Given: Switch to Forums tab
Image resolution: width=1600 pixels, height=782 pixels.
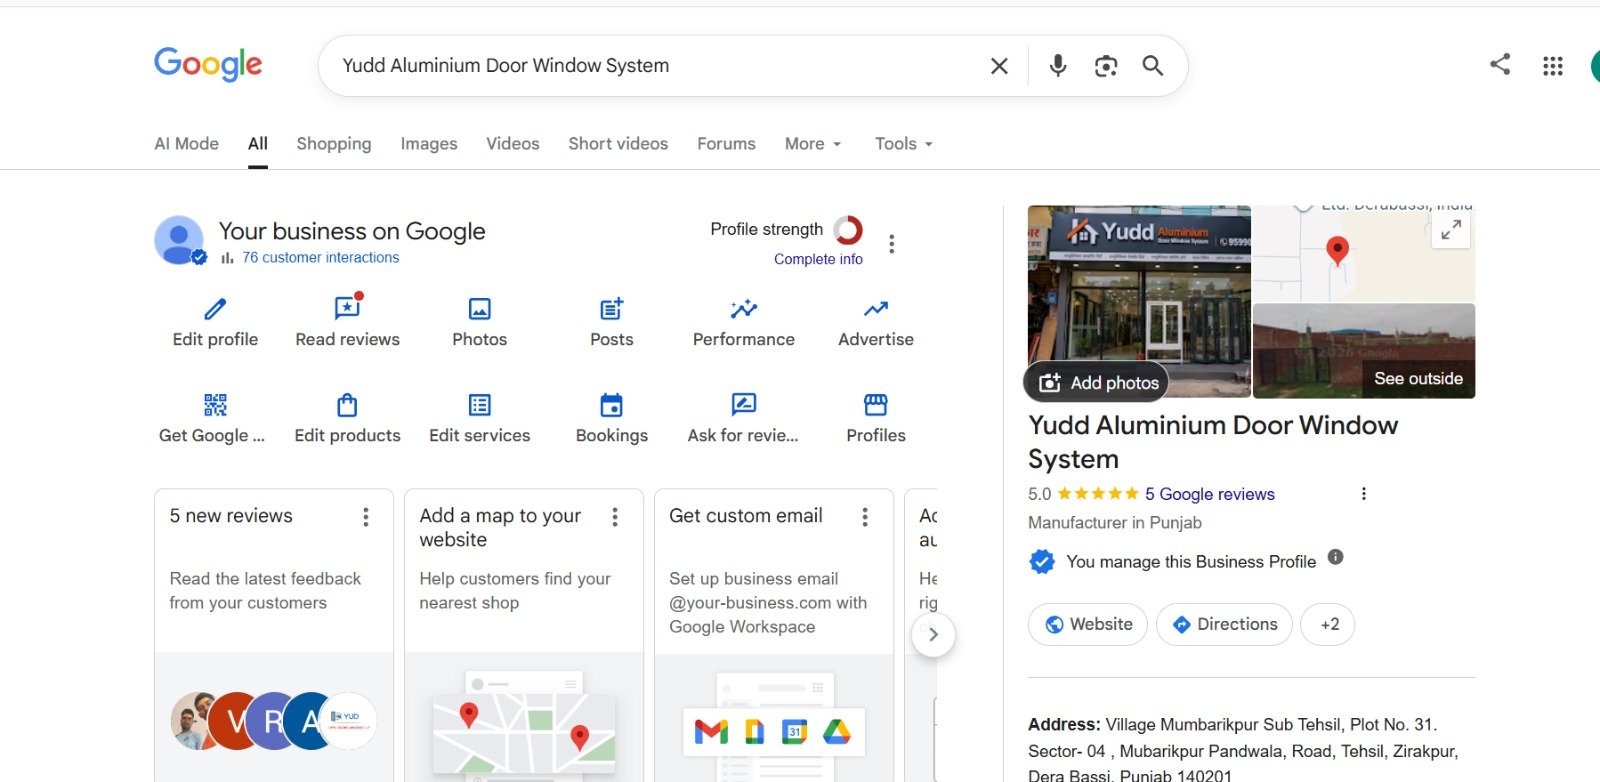Looking at the screenshot, I should coord(726,144).
